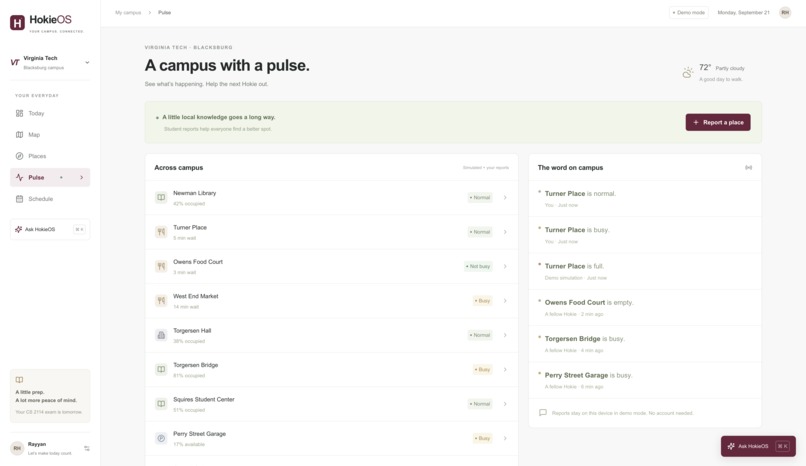The height and width of the screenshot is (466, 806).
Task: Click the Today grid icon
Action: coord(19,113)
